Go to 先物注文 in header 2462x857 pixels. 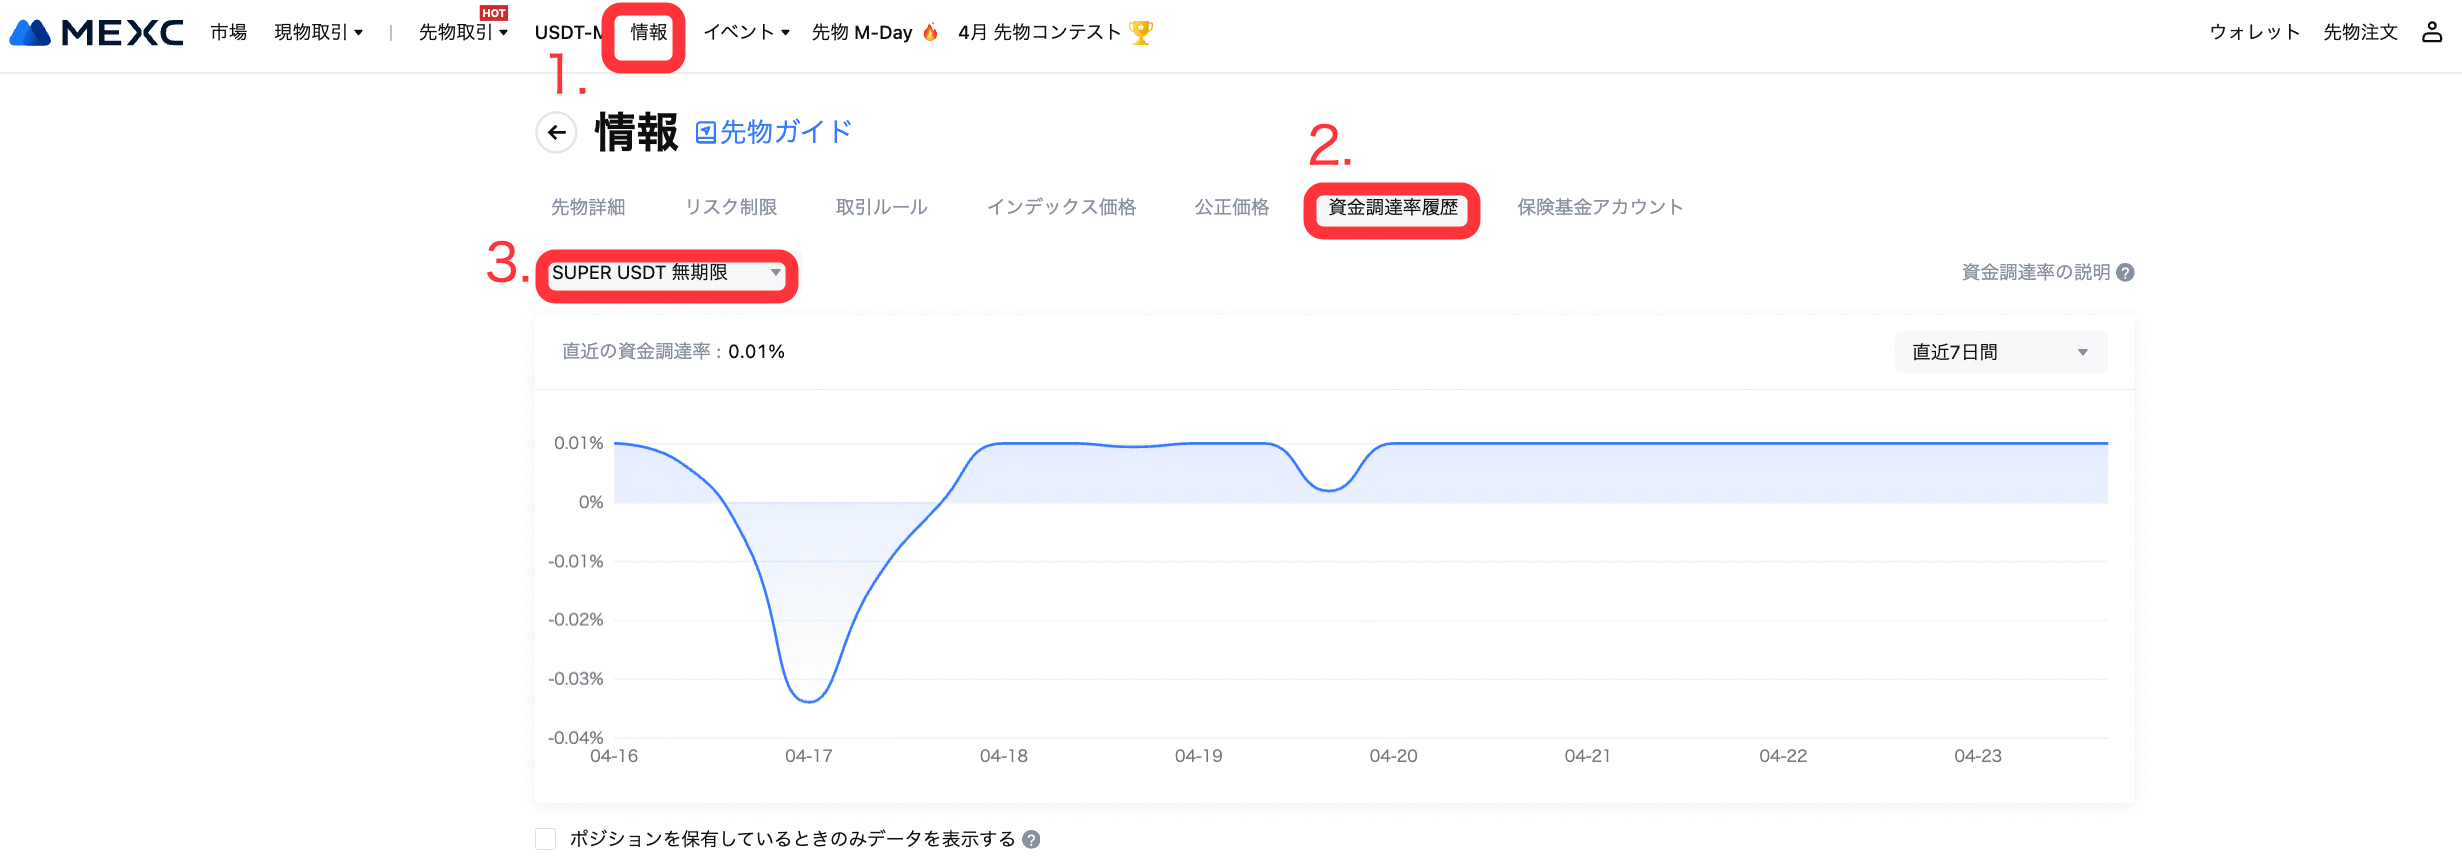[x=2360, y=33]
